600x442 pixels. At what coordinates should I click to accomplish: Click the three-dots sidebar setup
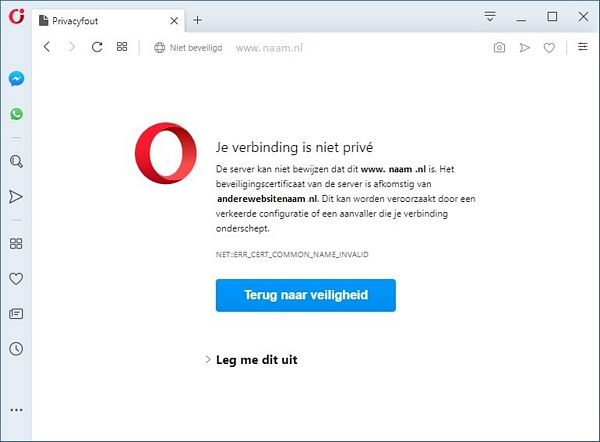click(16, 410)
